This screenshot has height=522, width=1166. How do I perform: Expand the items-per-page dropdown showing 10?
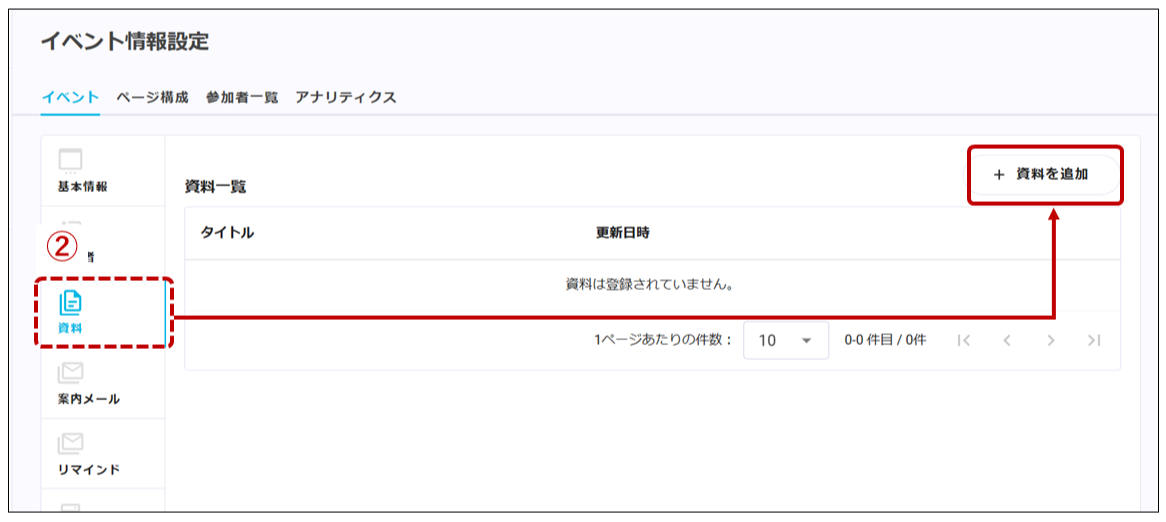(x=786, y=341)
